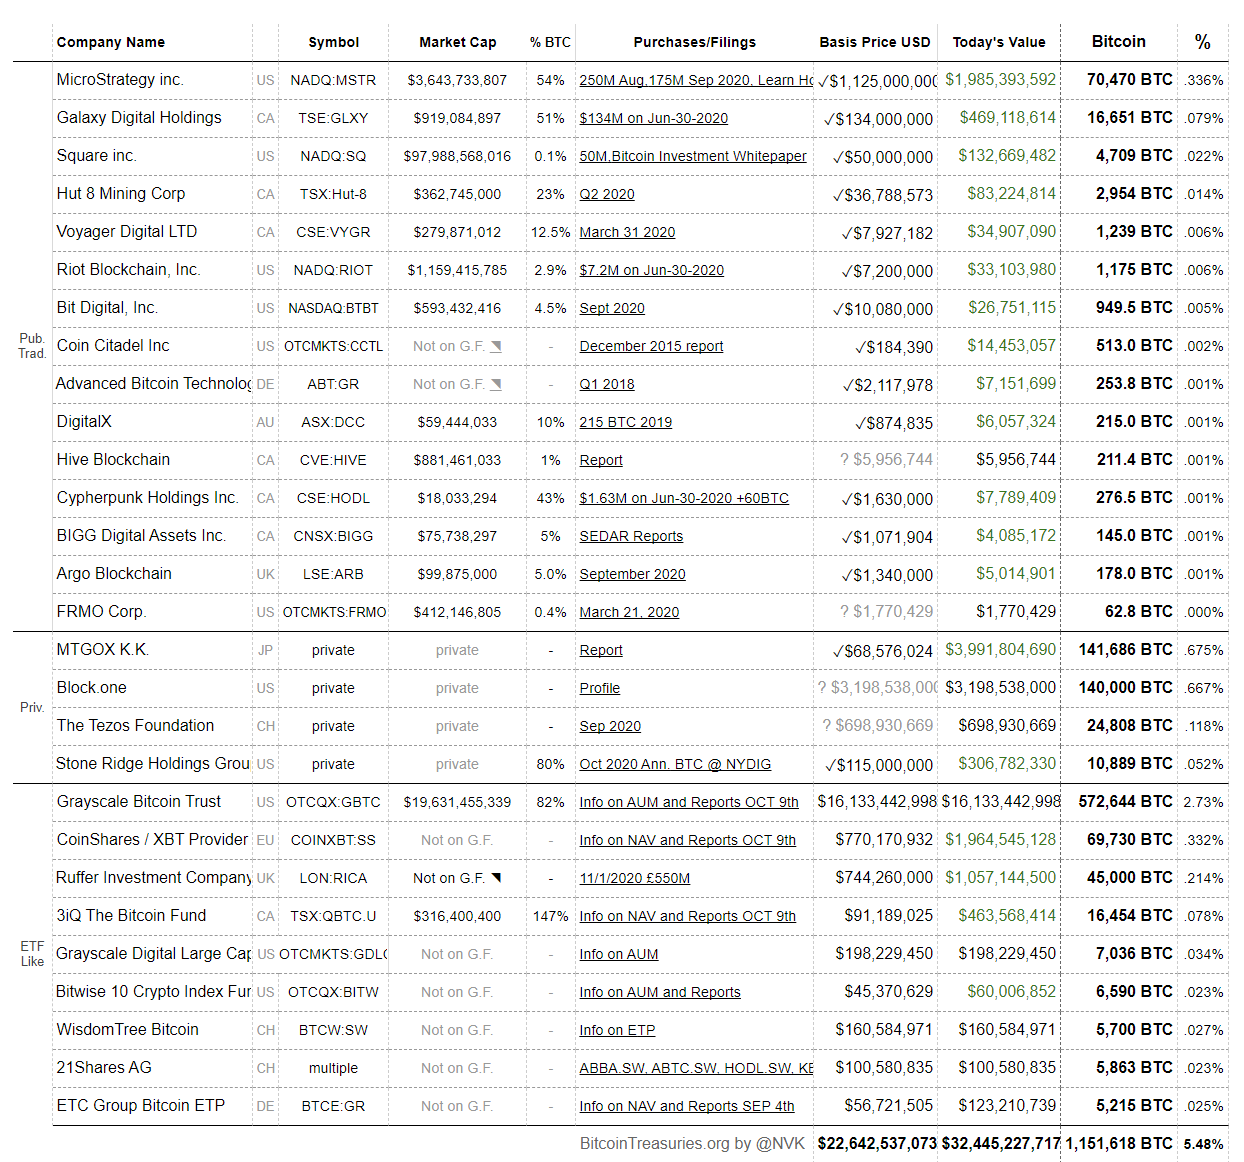Open Square '50M Bitcoin Investment Whitepaper' link

(x=692, y=156)
